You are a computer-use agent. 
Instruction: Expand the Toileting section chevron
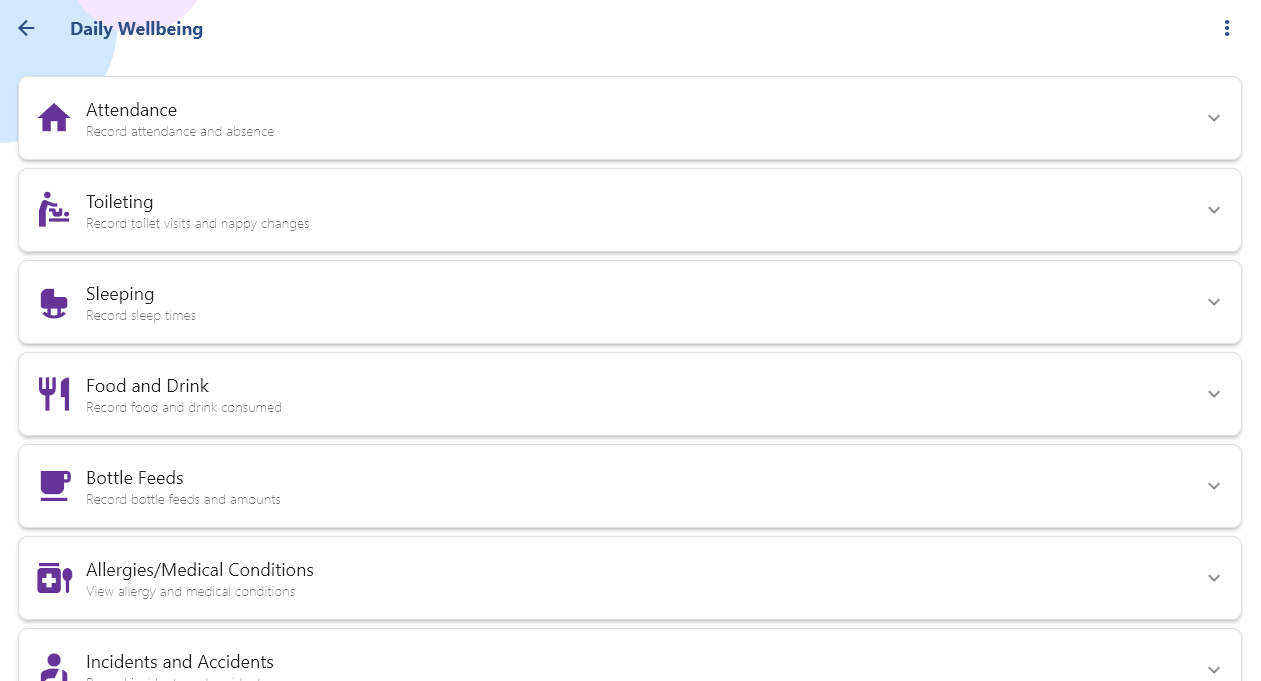pyautogui.click(x=1214, y=210)
